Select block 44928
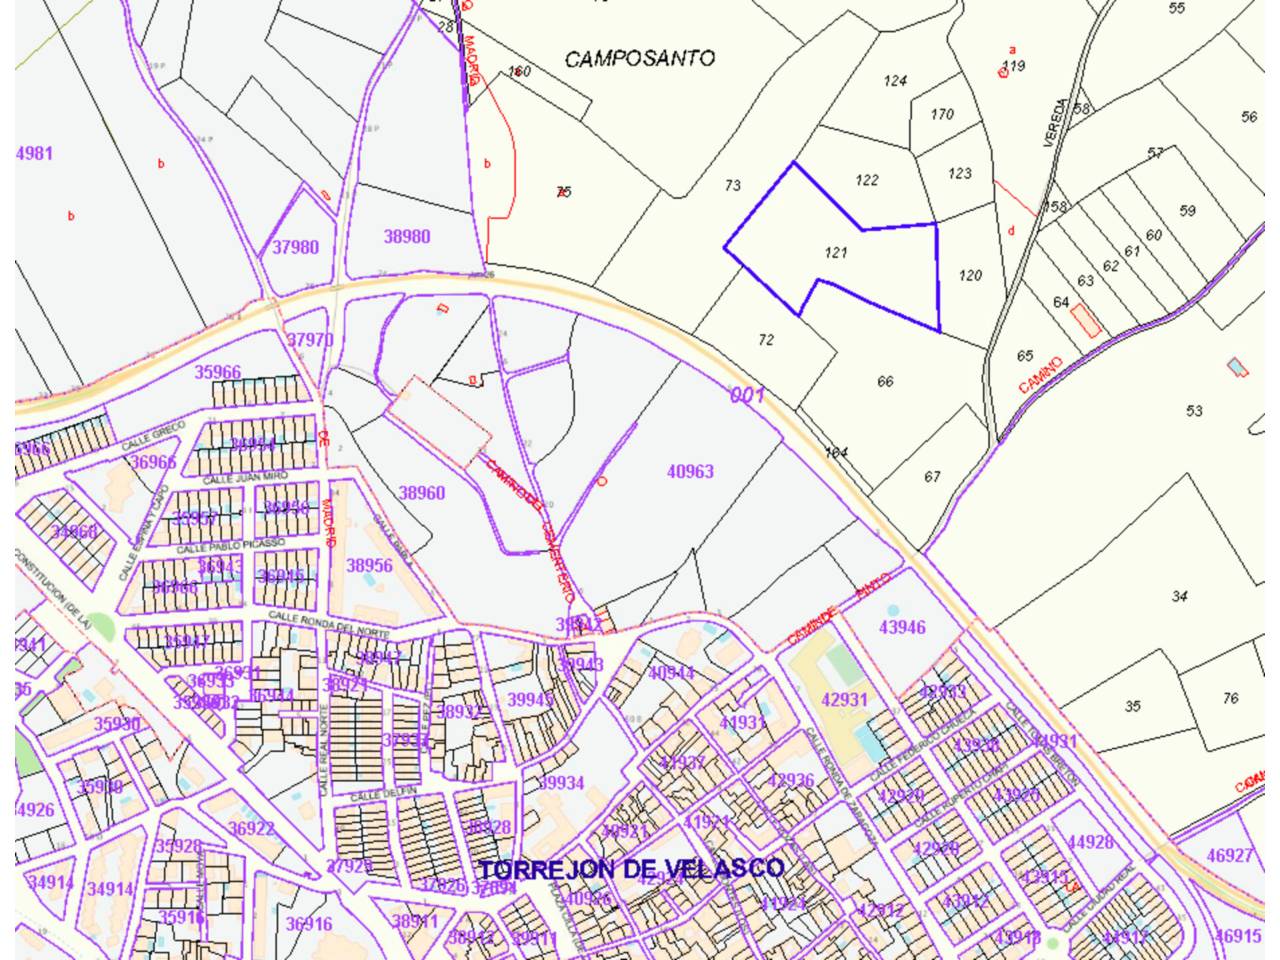The height and width of the screenshot is (960, 1280). (x=1090, y=842)
